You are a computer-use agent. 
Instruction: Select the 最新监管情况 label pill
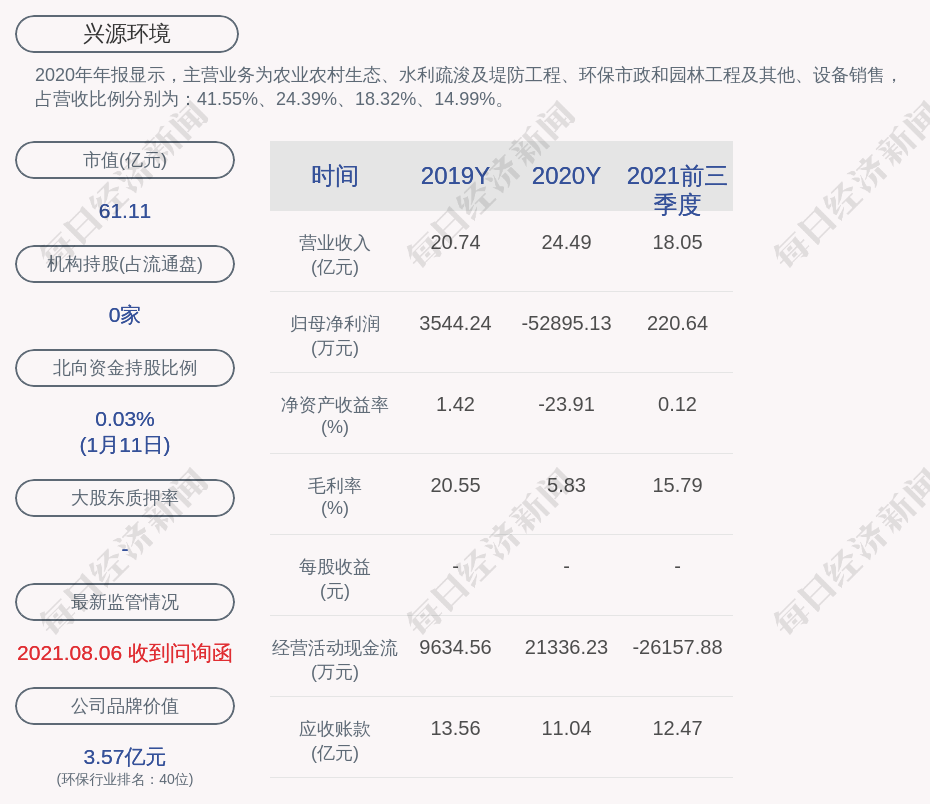point(125,602)
